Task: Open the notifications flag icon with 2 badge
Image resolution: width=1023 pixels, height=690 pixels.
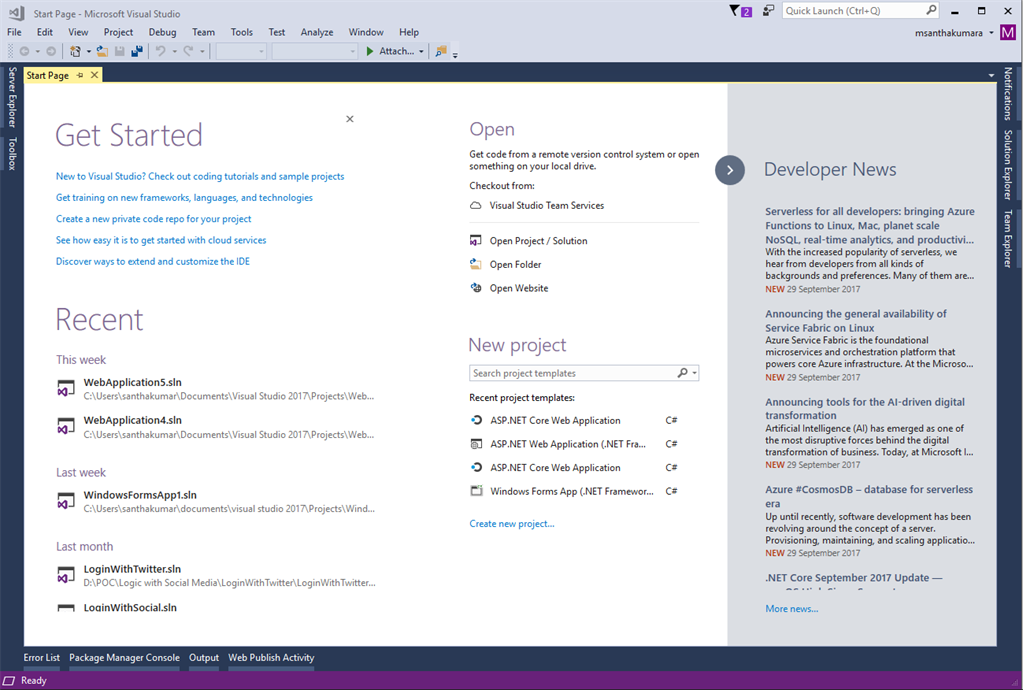Action: (x=740, y=10)
